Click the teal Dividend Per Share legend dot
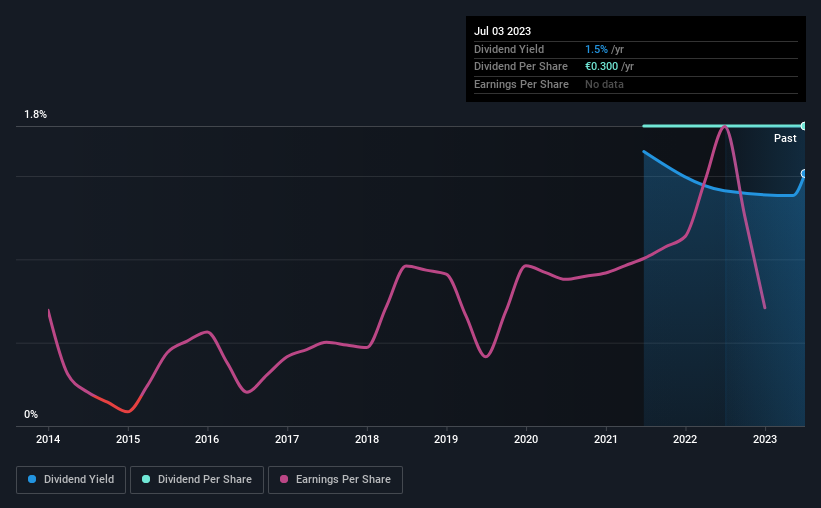This screenshot has width=821, height=508. point(146,480)
